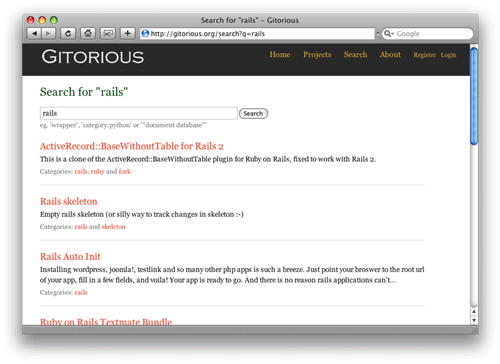Click the scrollbar up arrow
The height and width of the screenshot is (364, 500).
pos(474,312)
